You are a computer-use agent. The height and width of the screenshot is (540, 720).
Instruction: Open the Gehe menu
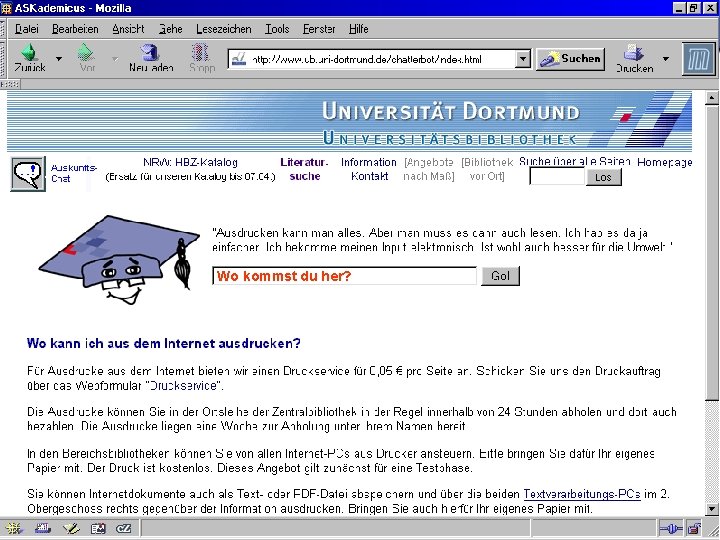(x=170, y=29)
